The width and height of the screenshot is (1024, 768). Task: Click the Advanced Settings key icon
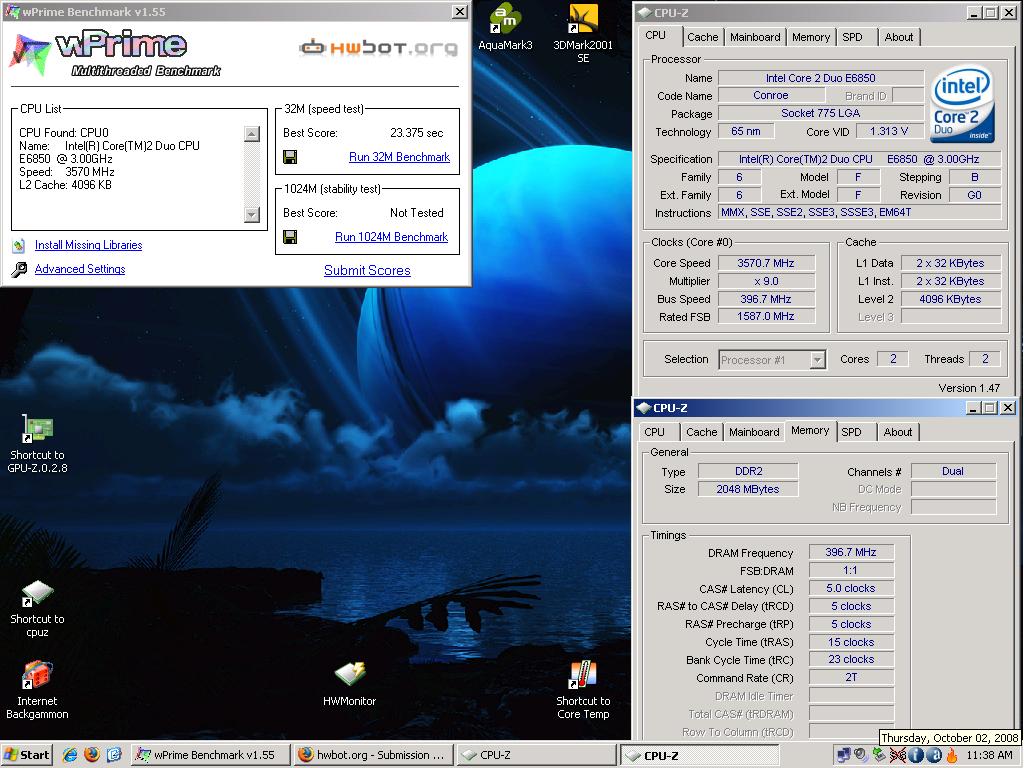click(x=19, y=269)
